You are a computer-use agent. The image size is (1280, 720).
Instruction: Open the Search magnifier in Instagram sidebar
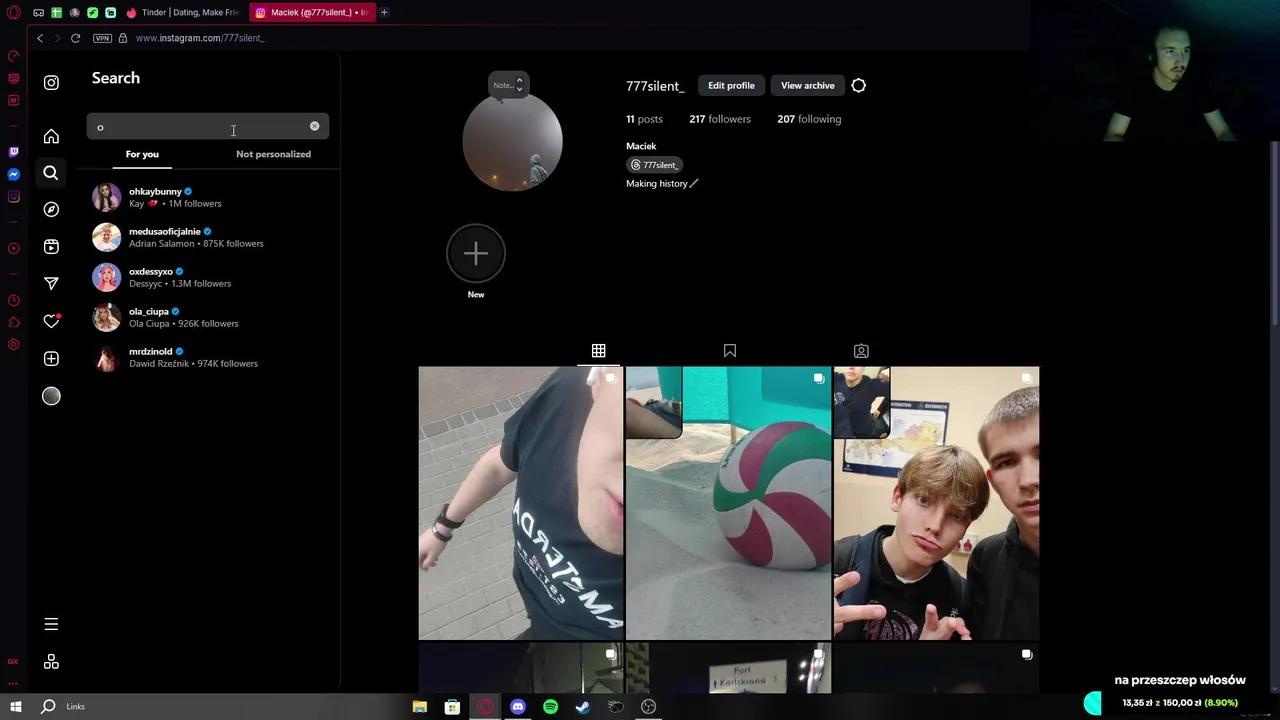click(x=51, y=173)
